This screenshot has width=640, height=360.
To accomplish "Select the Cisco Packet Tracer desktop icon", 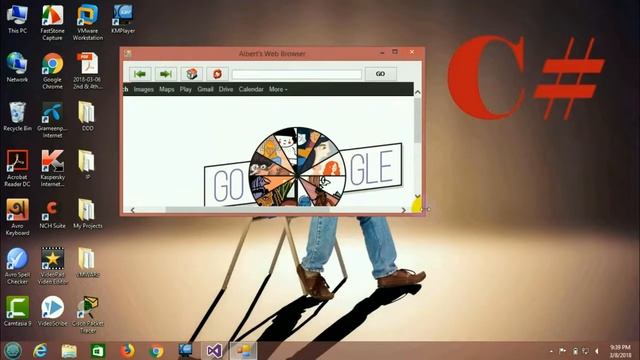I will [x=88, y=315].
